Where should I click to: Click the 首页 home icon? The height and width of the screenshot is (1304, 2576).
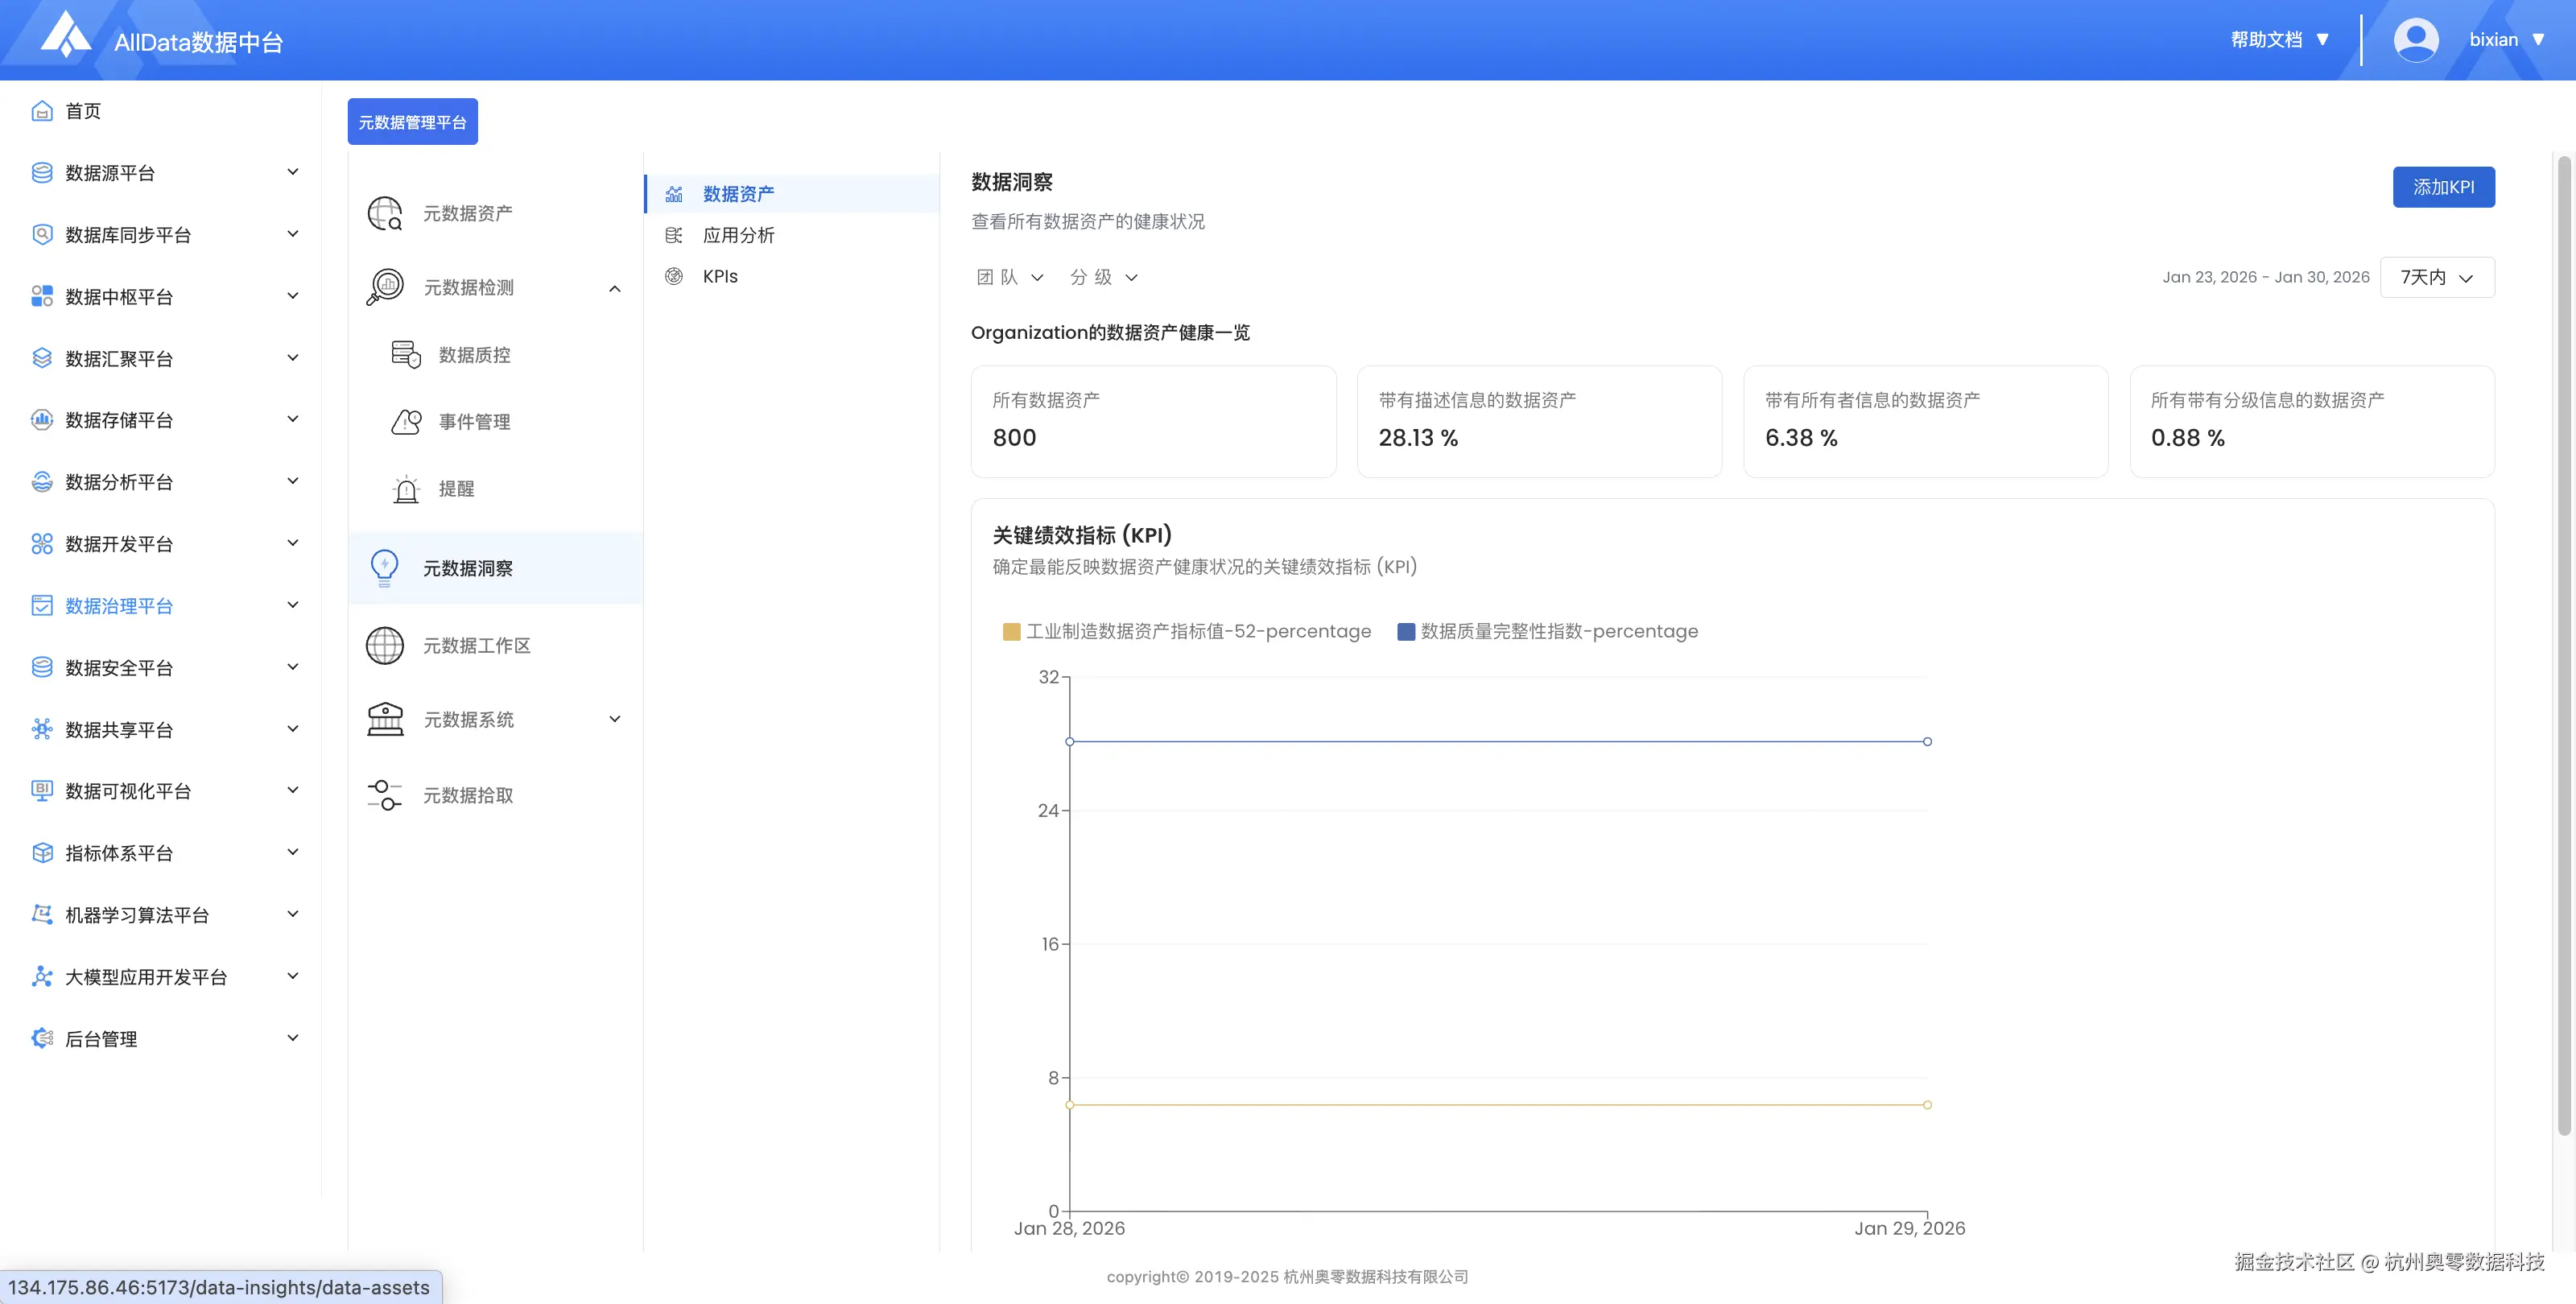pos(42,111)
